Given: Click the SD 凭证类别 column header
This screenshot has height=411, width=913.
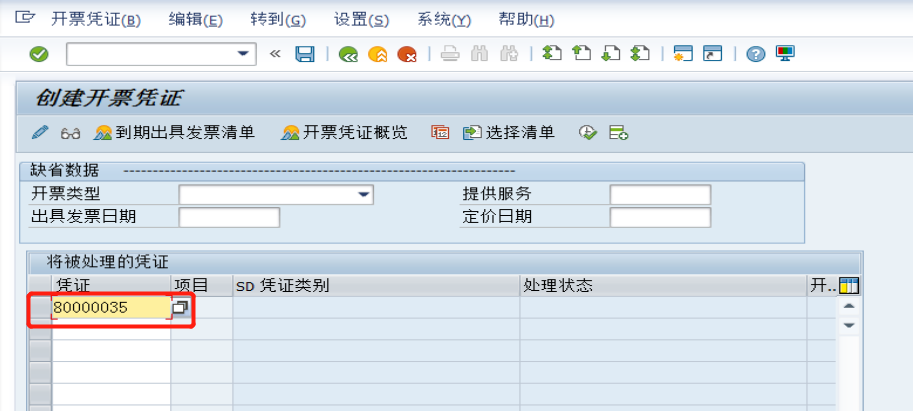Looking at the screenshot, I should click(x=376, y=285).
